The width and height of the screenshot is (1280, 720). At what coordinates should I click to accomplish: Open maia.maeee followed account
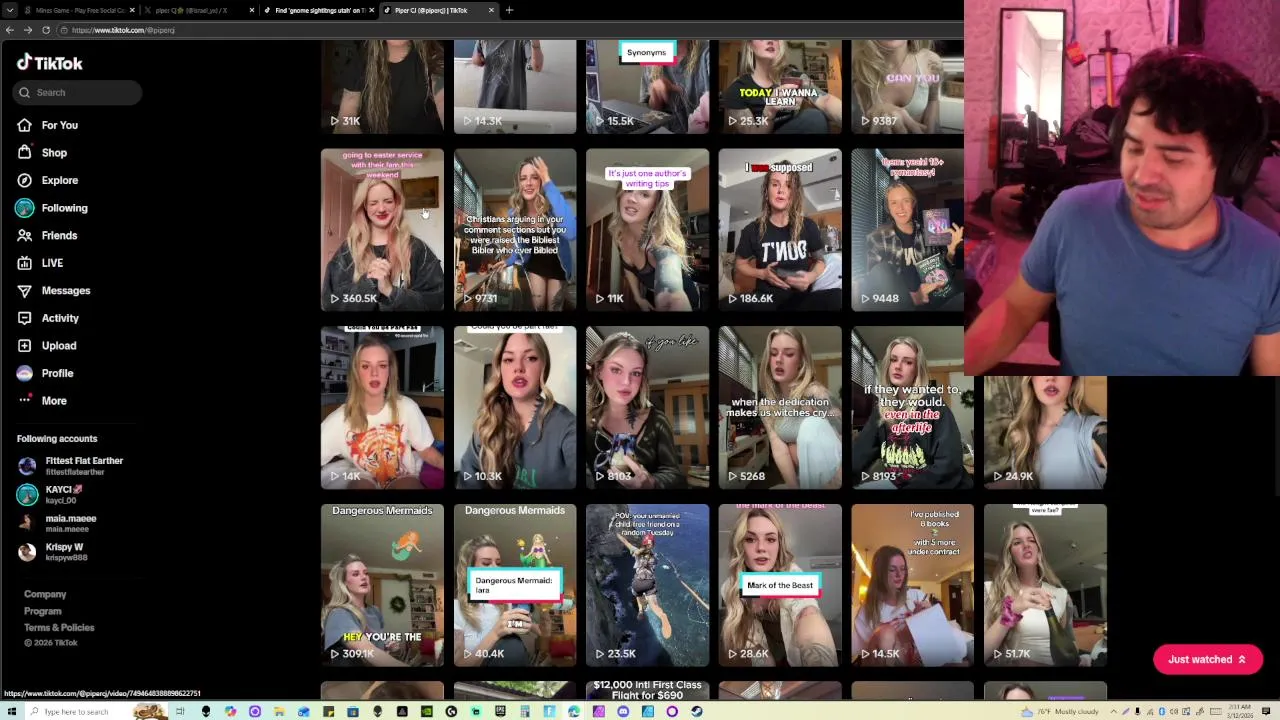(57, 523)
